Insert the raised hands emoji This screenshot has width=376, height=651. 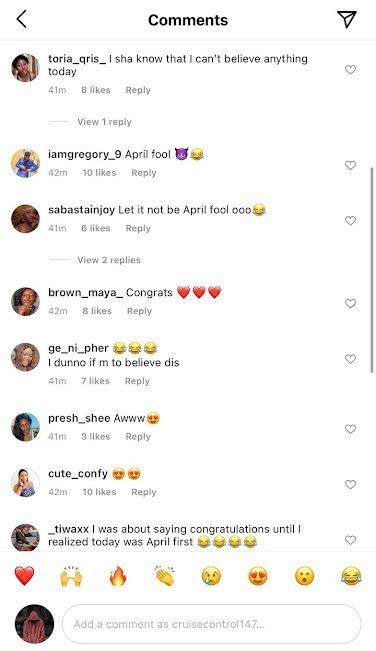click(71, 576)
